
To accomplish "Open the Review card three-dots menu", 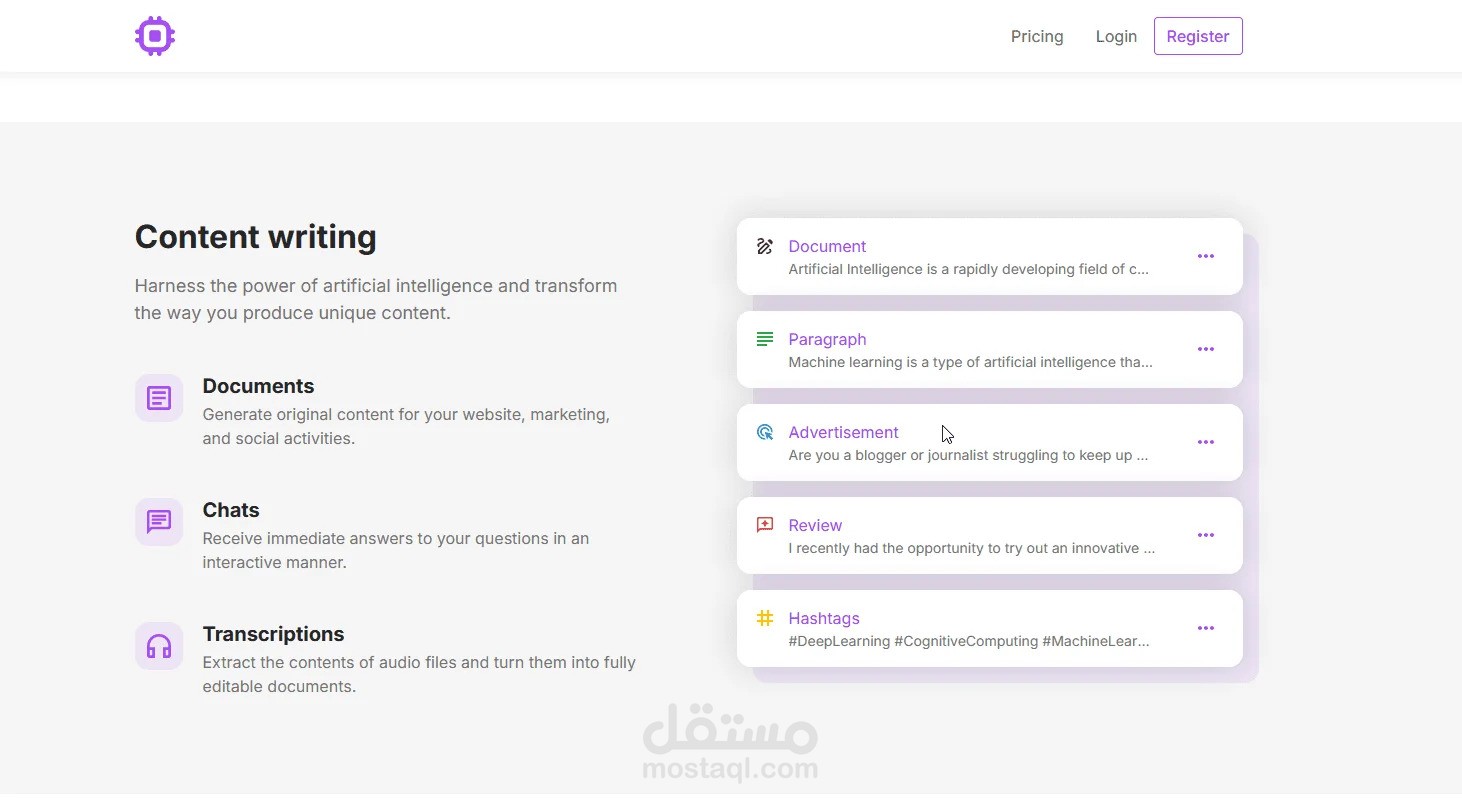I will click(x=1206, y=535).
